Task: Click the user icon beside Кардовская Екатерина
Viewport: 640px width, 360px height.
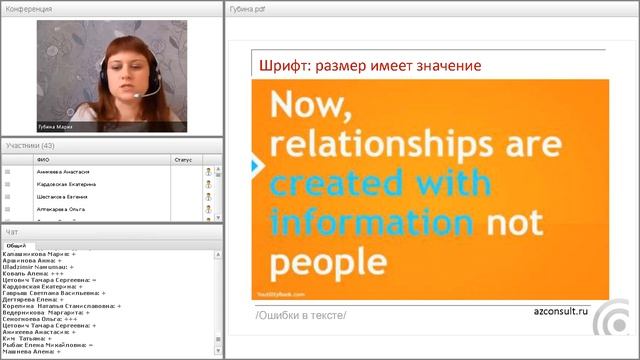Action: pyautogui.click(x=209, y=184)
